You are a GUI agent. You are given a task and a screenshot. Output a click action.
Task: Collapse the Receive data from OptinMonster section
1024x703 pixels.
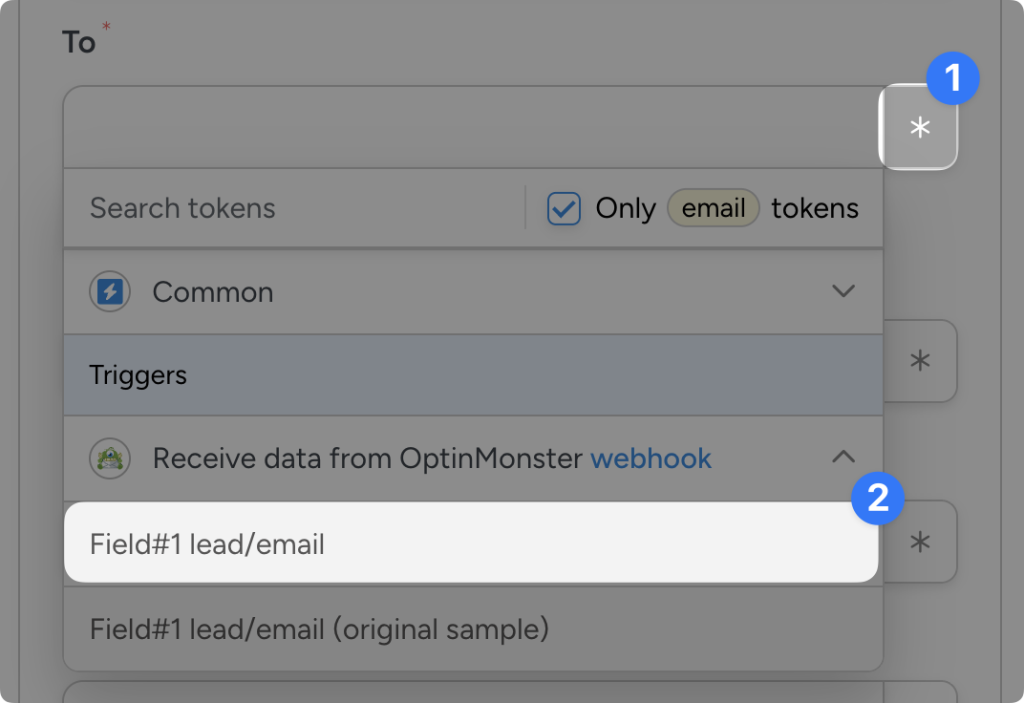pyautogui.click(x=843, y=457)
